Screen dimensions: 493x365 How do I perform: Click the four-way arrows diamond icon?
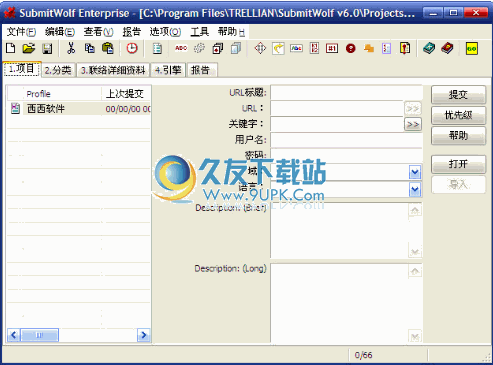tap(260, 48)
